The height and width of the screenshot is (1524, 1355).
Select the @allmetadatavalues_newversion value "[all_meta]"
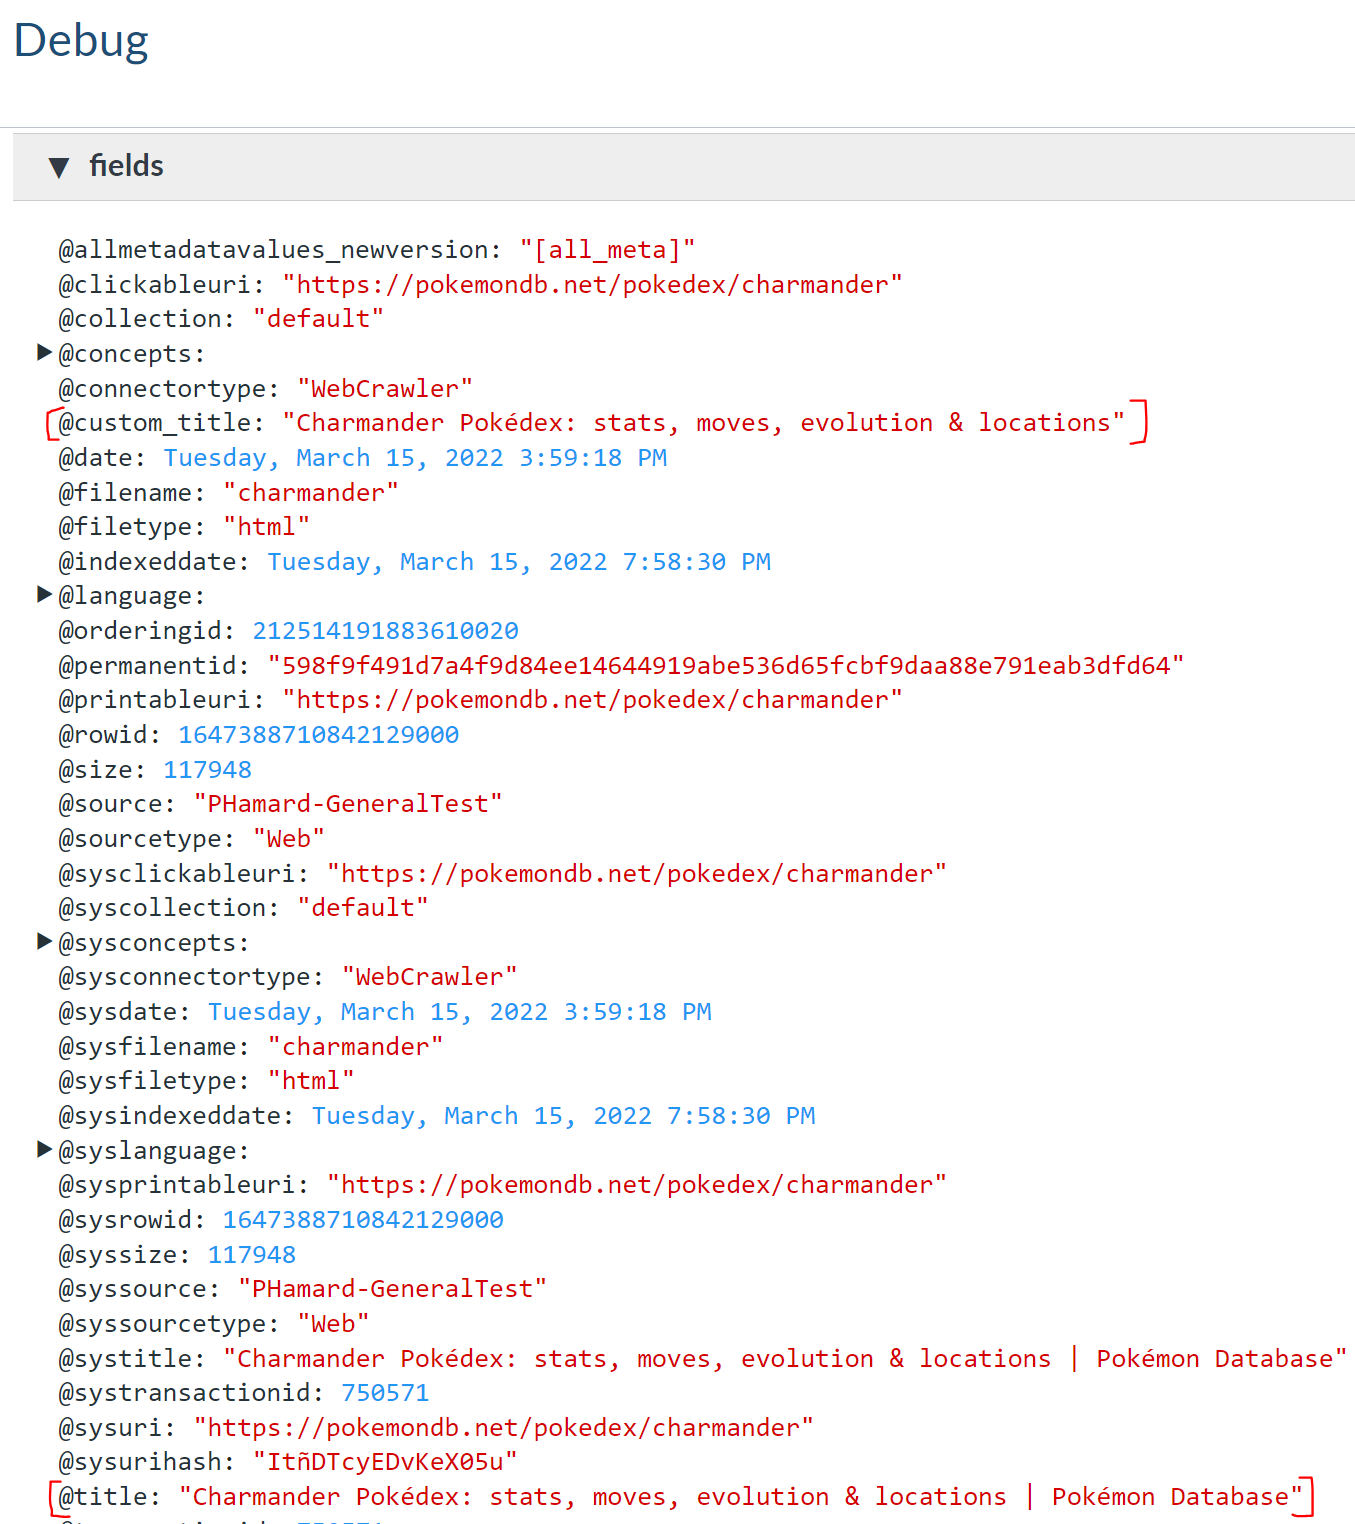point(607,250)
